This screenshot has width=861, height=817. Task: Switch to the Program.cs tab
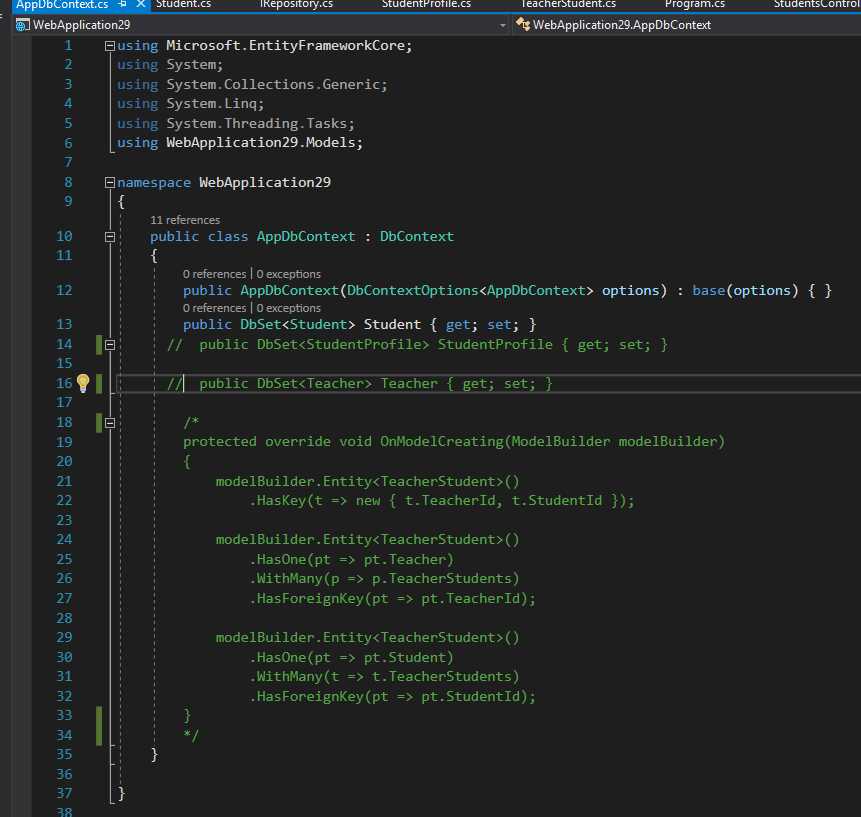pyautogui.click(x=694, y=5)
